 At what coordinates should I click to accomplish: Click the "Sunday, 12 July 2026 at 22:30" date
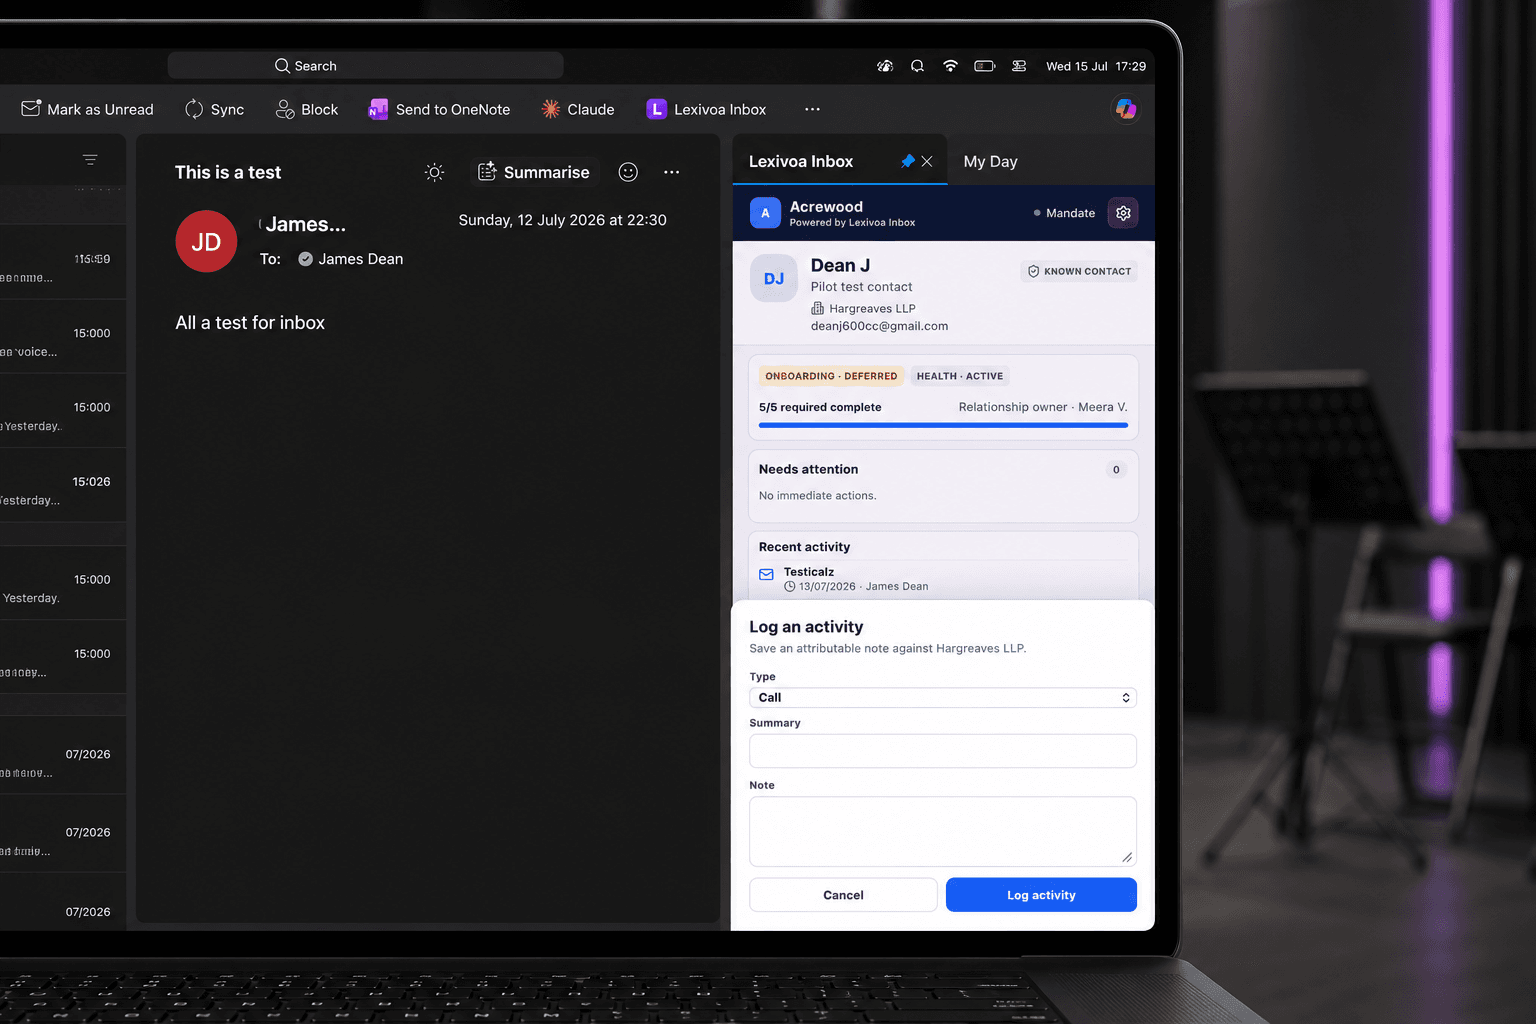click(x=562, y=220)
